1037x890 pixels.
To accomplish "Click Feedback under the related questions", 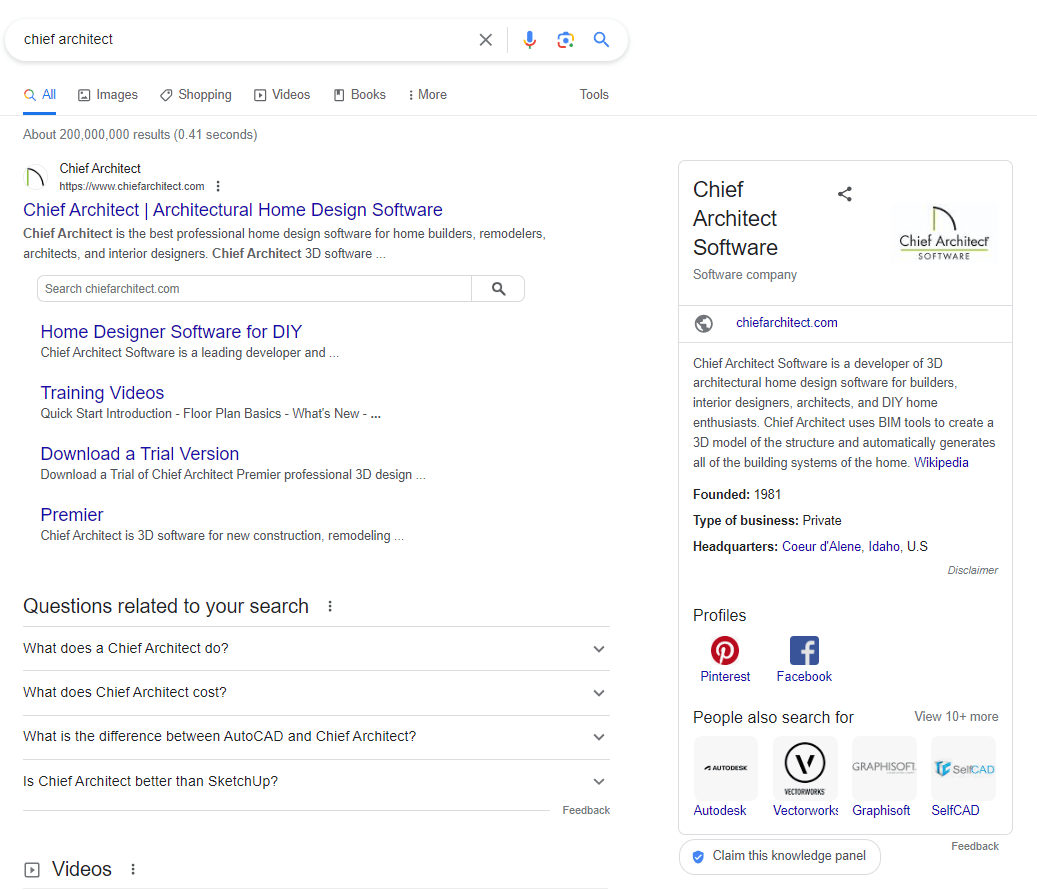I will coord(586,811).
